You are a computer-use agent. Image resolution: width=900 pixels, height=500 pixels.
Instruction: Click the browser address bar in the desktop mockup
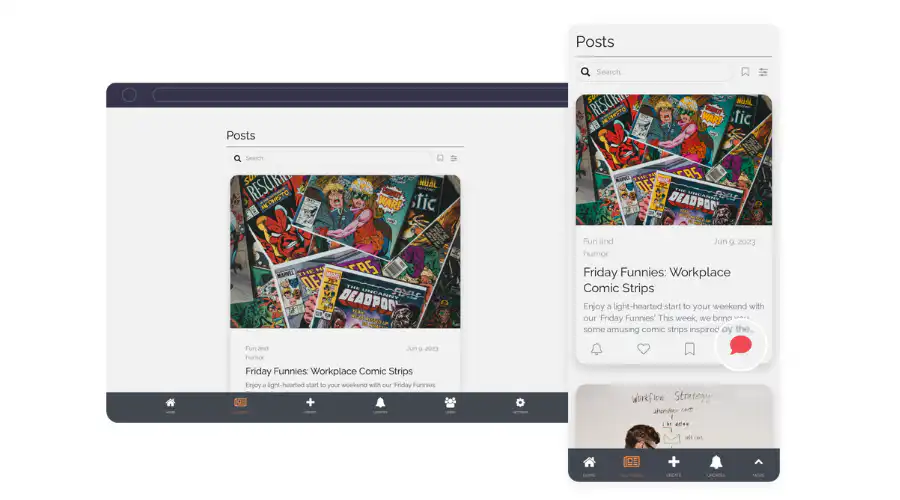click(360, 95)
